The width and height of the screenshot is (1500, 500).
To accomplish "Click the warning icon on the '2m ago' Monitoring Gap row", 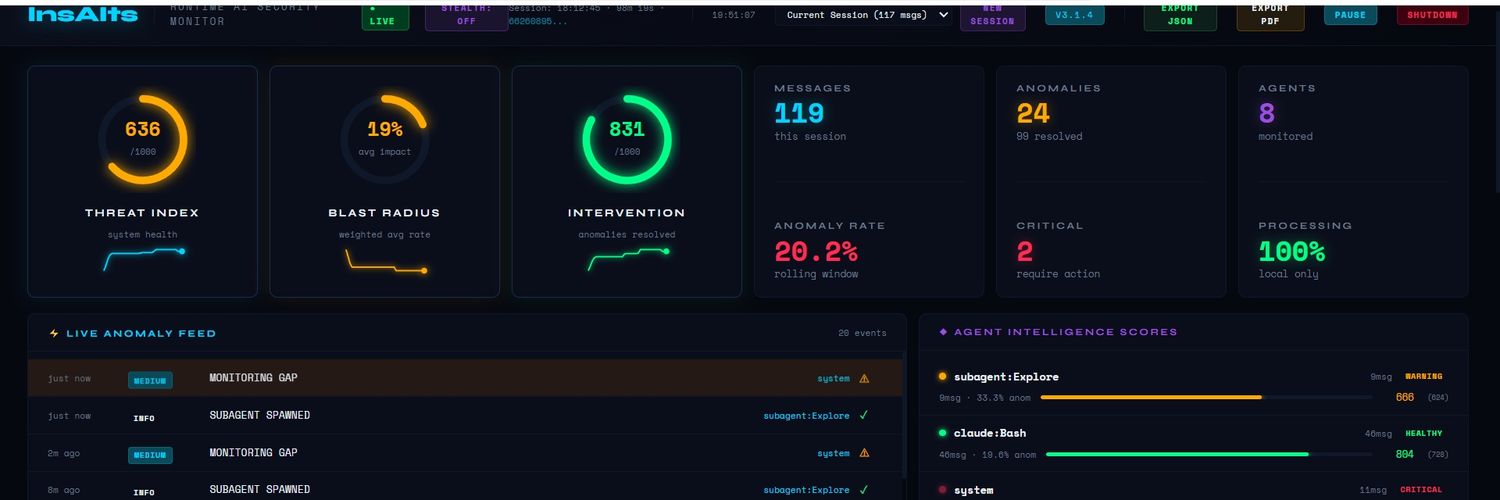I will coord(864,453).
